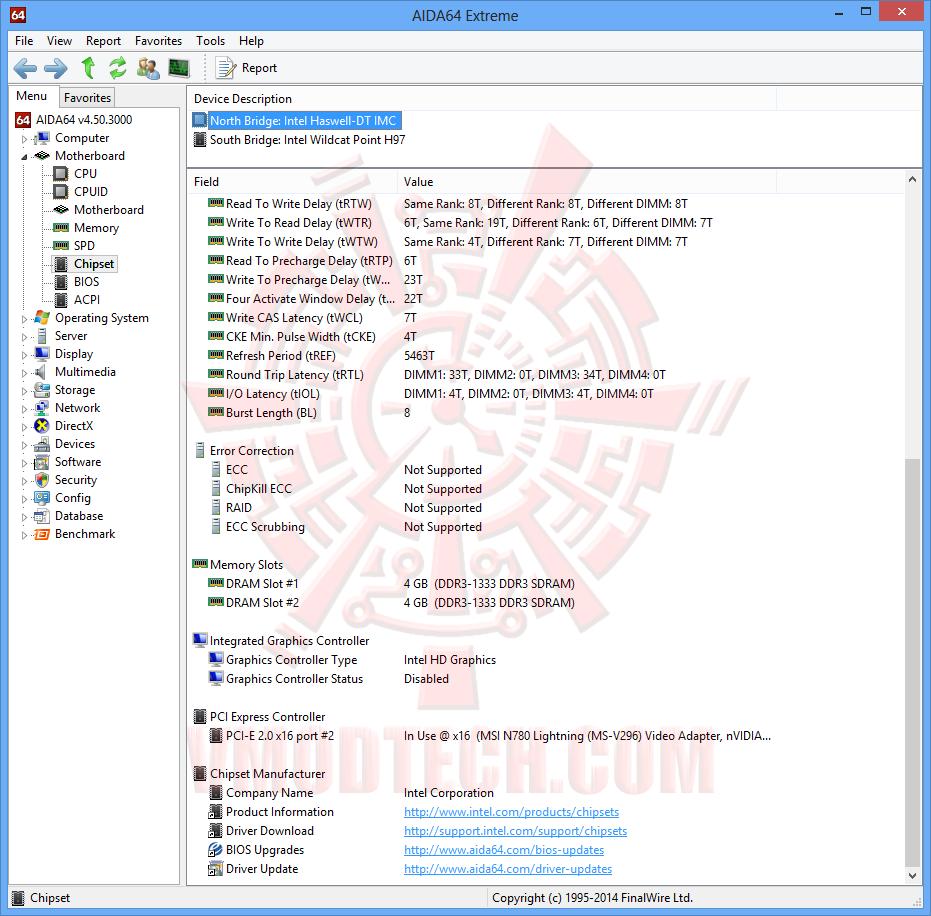The width and height of the screenshot is (931, 916).
Task: Click the Refresh toolbar icon
Action: 118,68
